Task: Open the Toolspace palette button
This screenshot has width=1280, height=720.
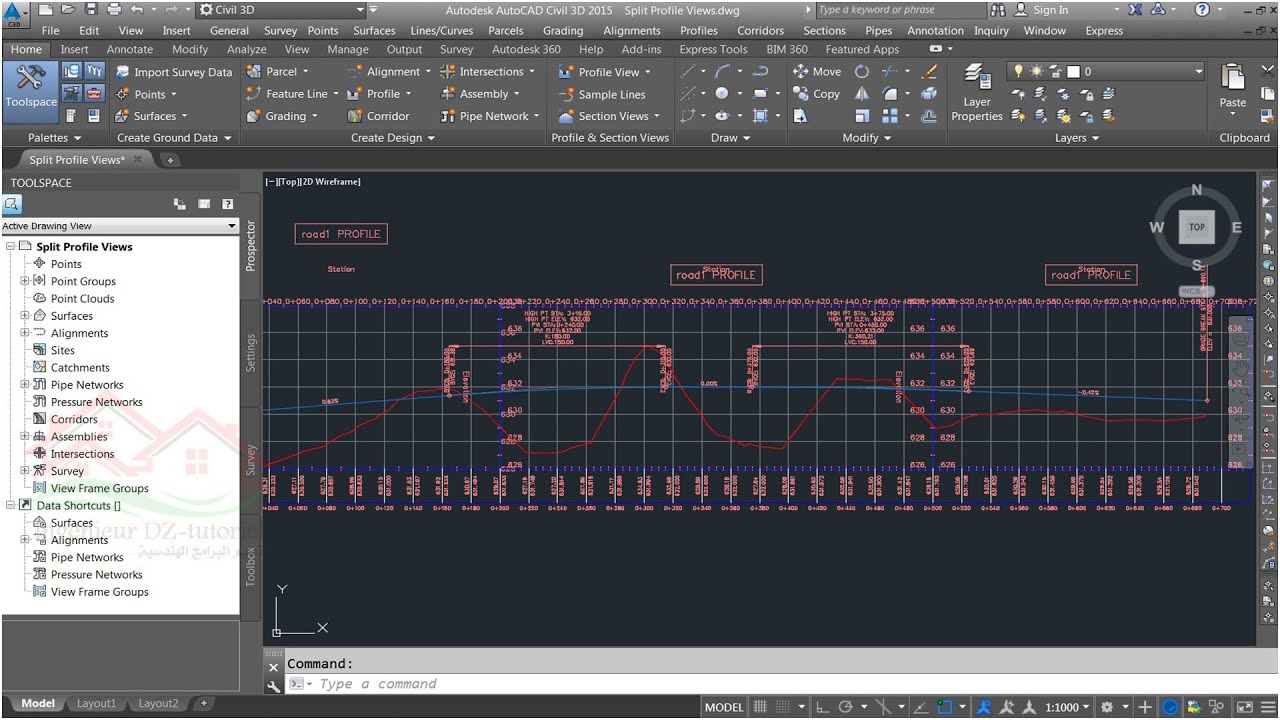Action: tap(30, 87)
